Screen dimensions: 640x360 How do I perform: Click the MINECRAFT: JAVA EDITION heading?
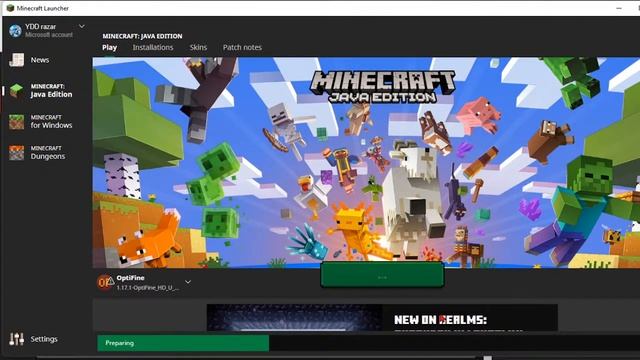point(142,36)
